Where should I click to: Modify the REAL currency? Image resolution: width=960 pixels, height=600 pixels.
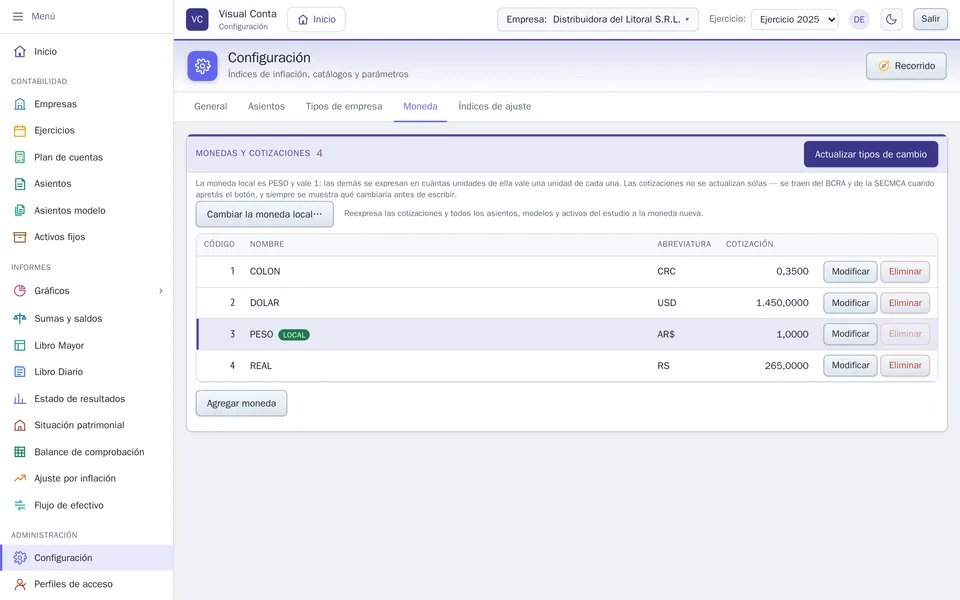(x=850, y=366)
